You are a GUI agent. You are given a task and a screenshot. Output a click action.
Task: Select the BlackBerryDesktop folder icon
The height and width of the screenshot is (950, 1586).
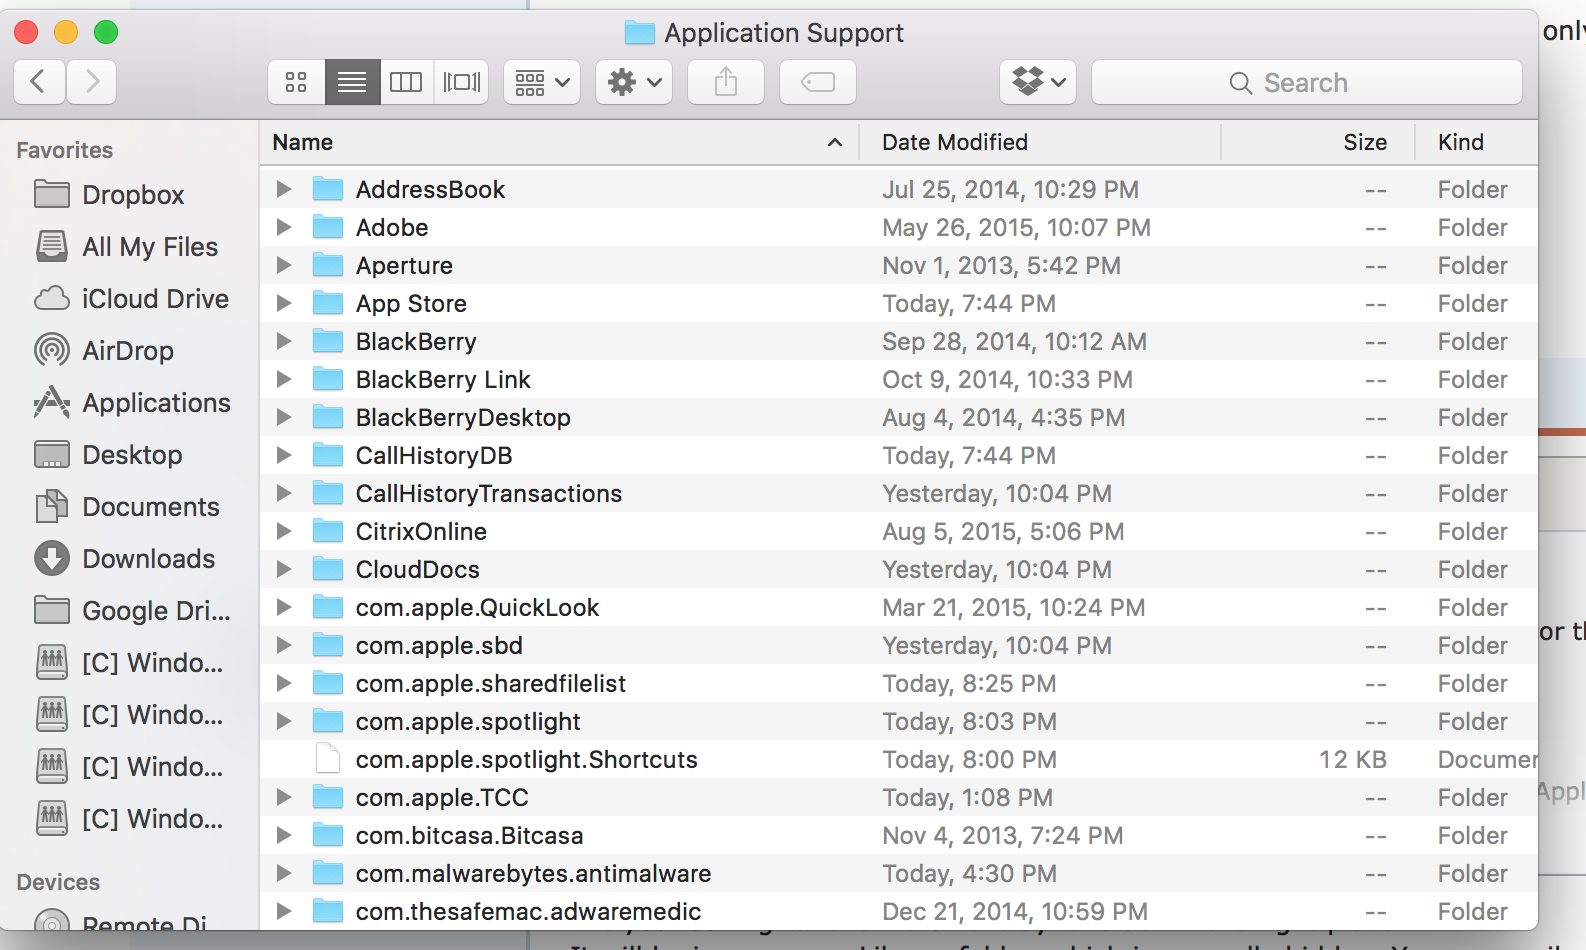(328, 417)
